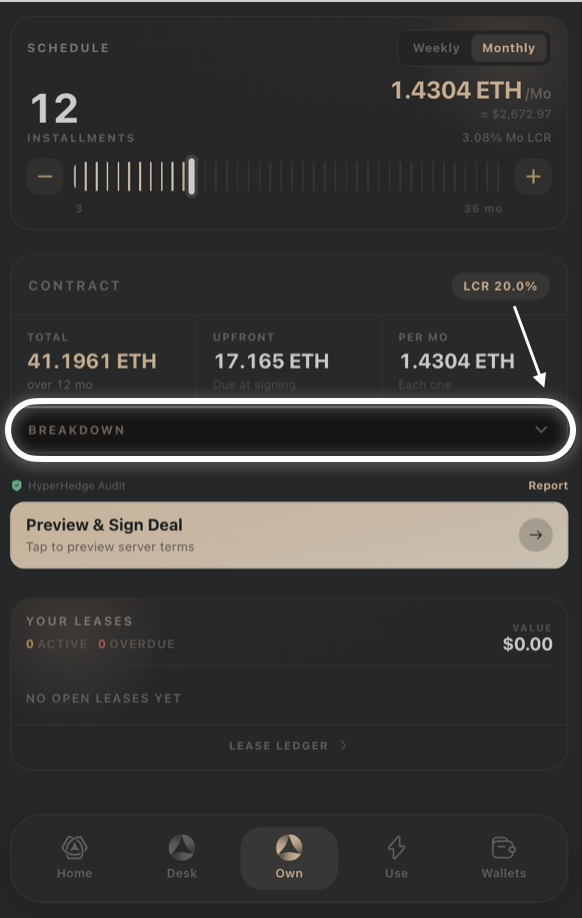
Task: Click the plus installments icon
Action: 533,176
